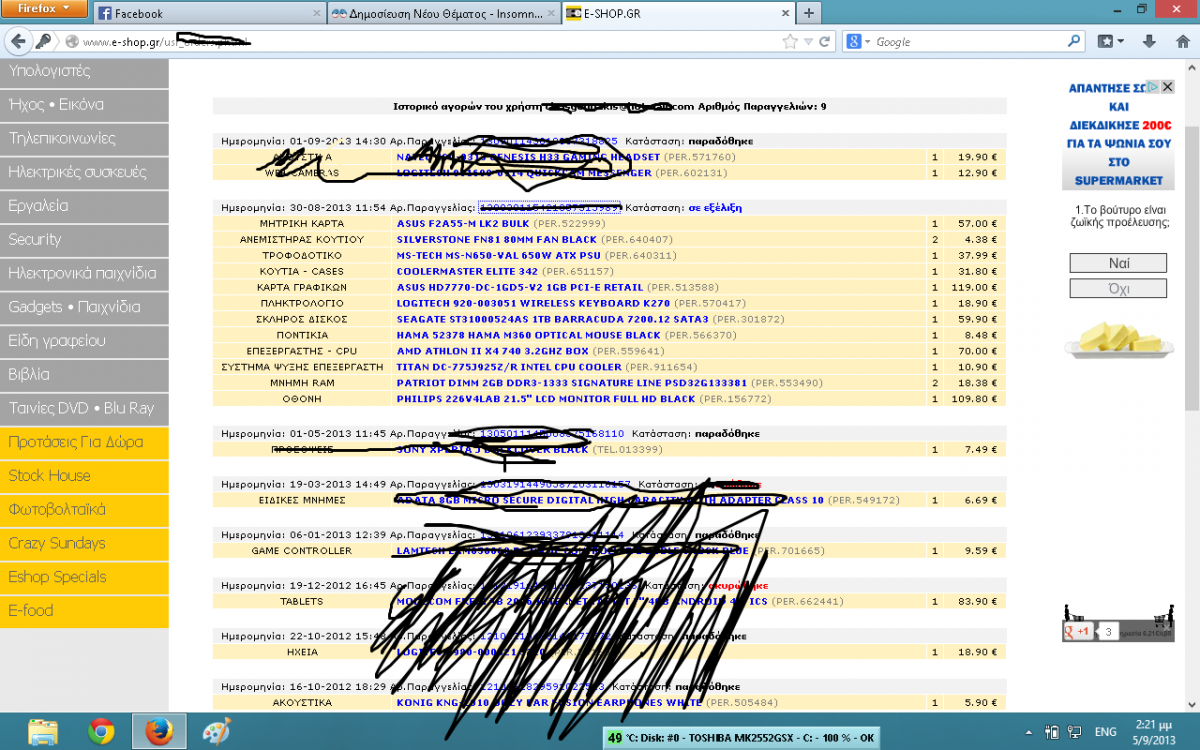The width and height of the screenshot is (1200, 750).
Task: Go to Firefox home page icon
Action: (x=1181, y=42)
